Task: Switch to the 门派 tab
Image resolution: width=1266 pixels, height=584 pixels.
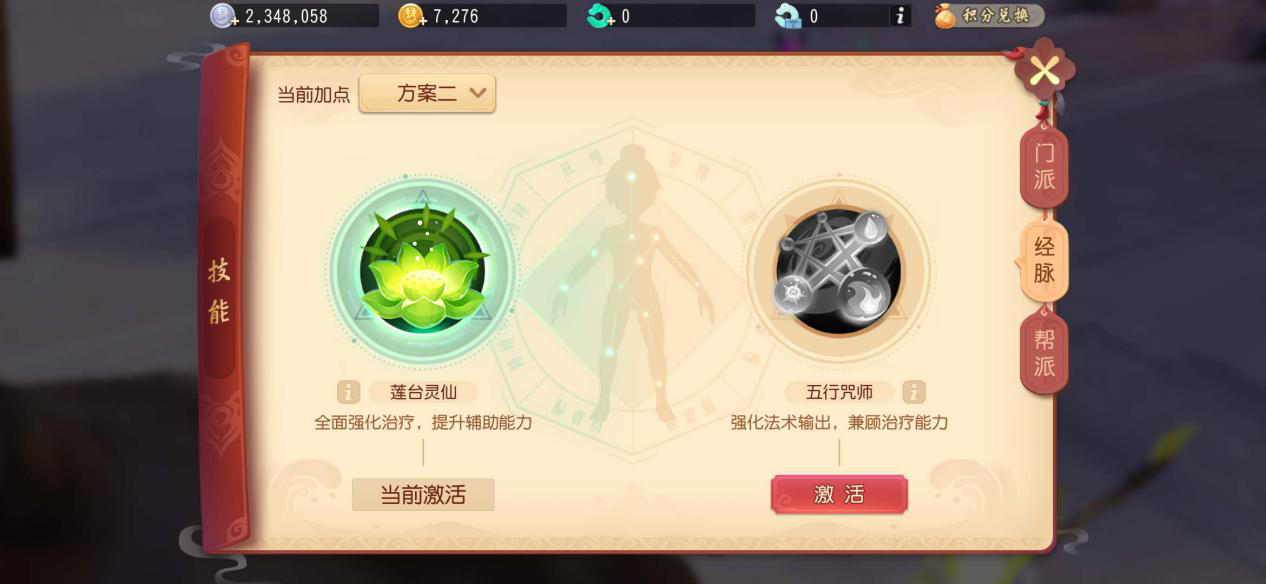Action: tap(1044, 167)
